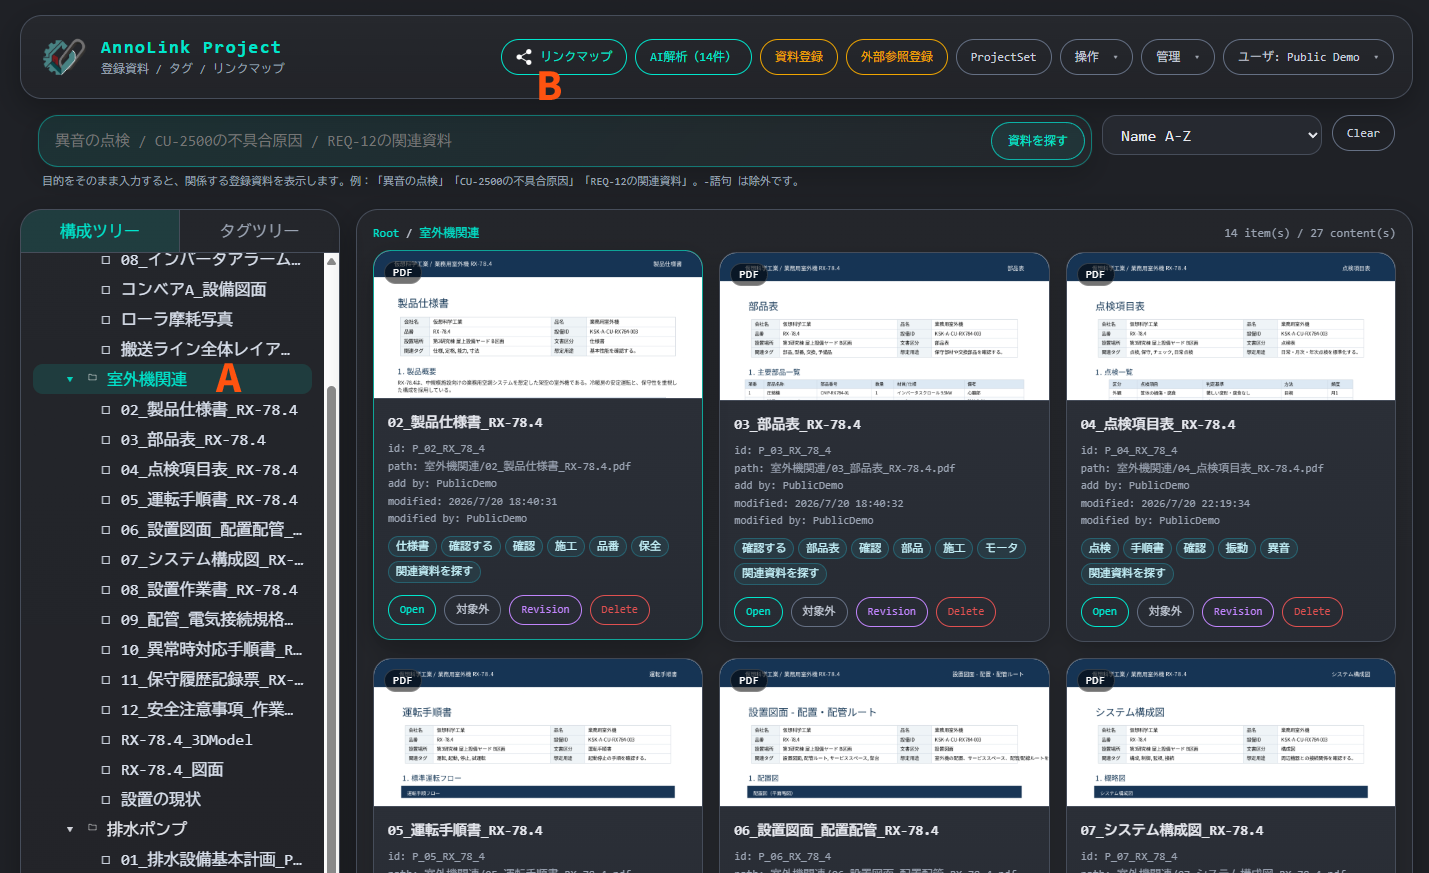Image resolution: width=1429 pixels, height=873 pixels.
Task: Toggle 対象外 on the 03_部品表 card
Action: coord(819,611)
